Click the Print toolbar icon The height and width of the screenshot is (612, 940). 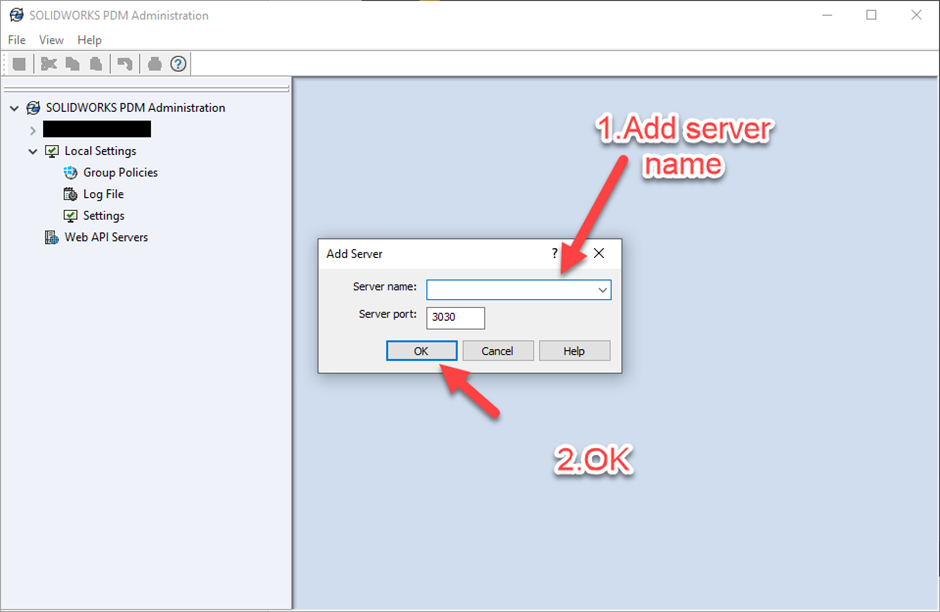(155, 64)
